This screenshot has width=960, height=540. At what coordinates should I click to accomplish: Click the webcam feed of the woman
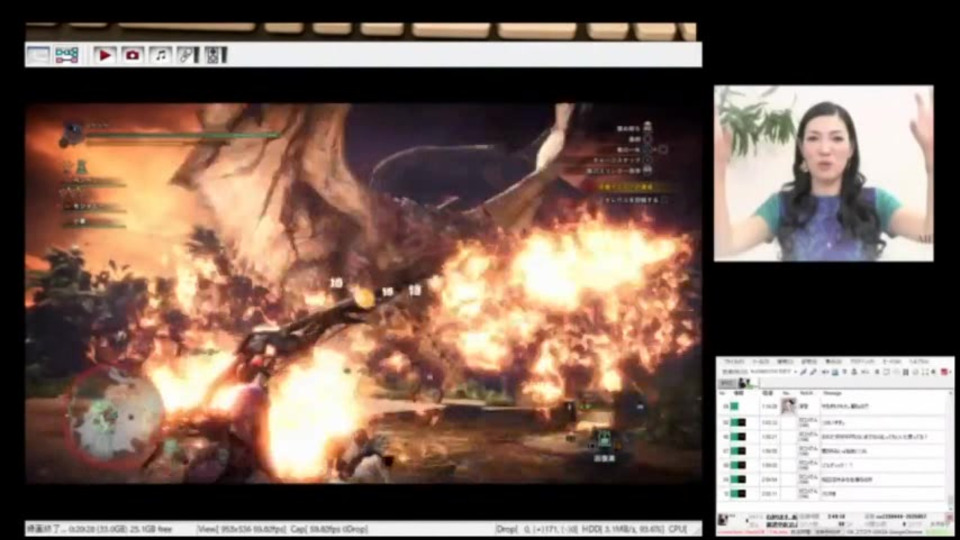(823, 173)
